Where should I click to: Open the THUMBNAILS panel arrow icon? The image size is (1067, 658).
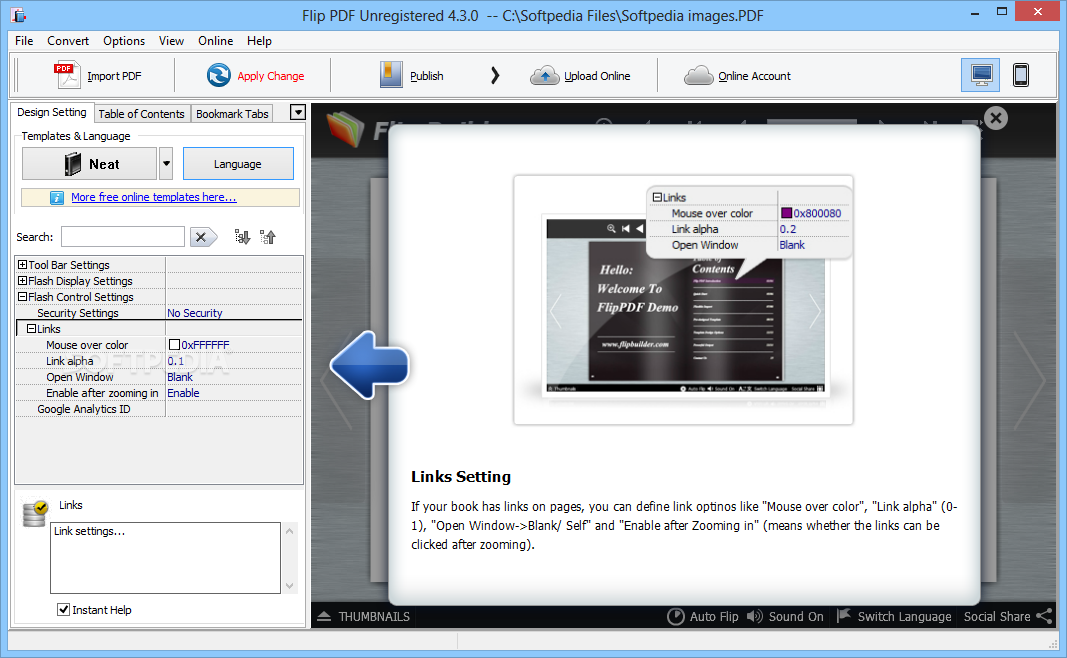(x=324, y=616)
